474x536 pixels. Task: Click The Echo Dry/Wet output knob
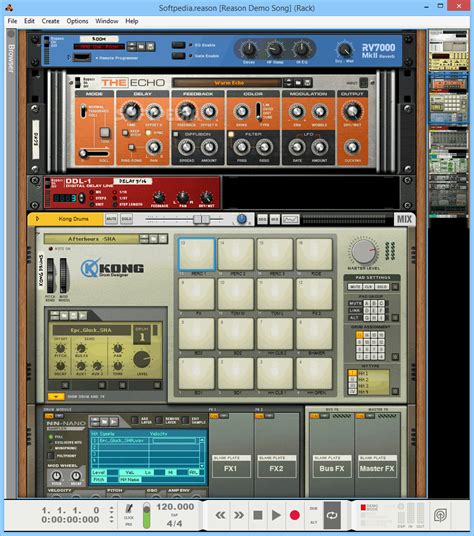point(352,111)
